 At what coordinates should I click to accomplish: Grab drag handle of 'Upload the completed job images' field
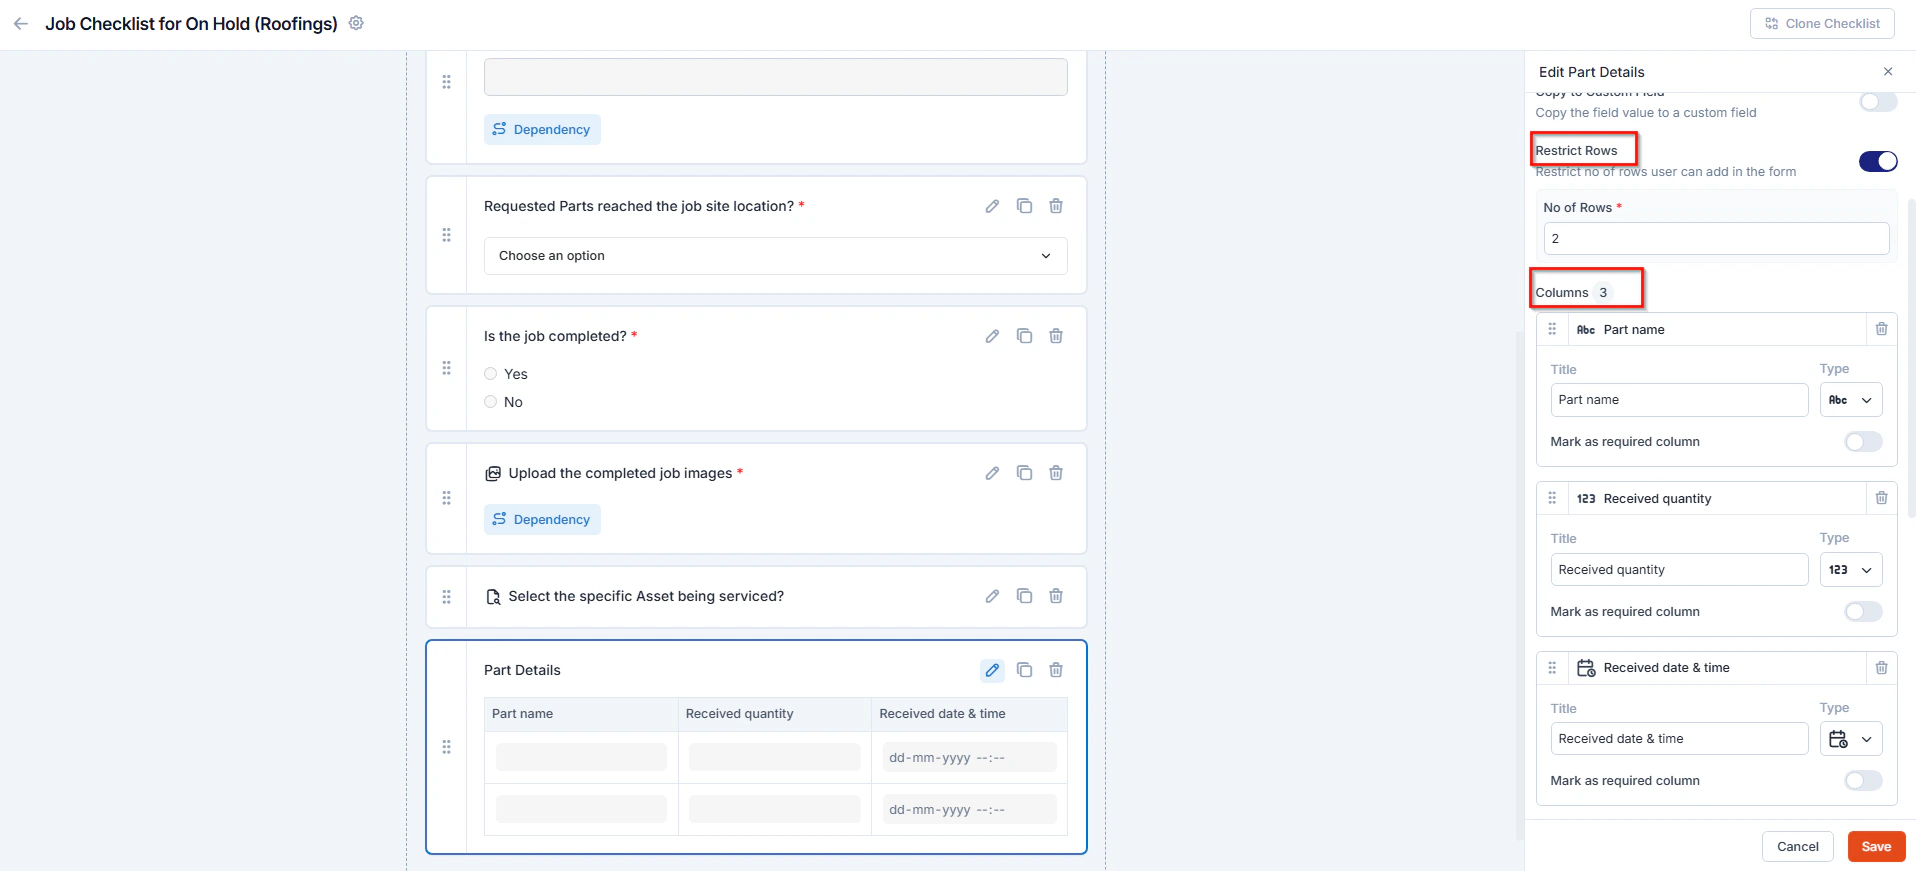point(446,498)
